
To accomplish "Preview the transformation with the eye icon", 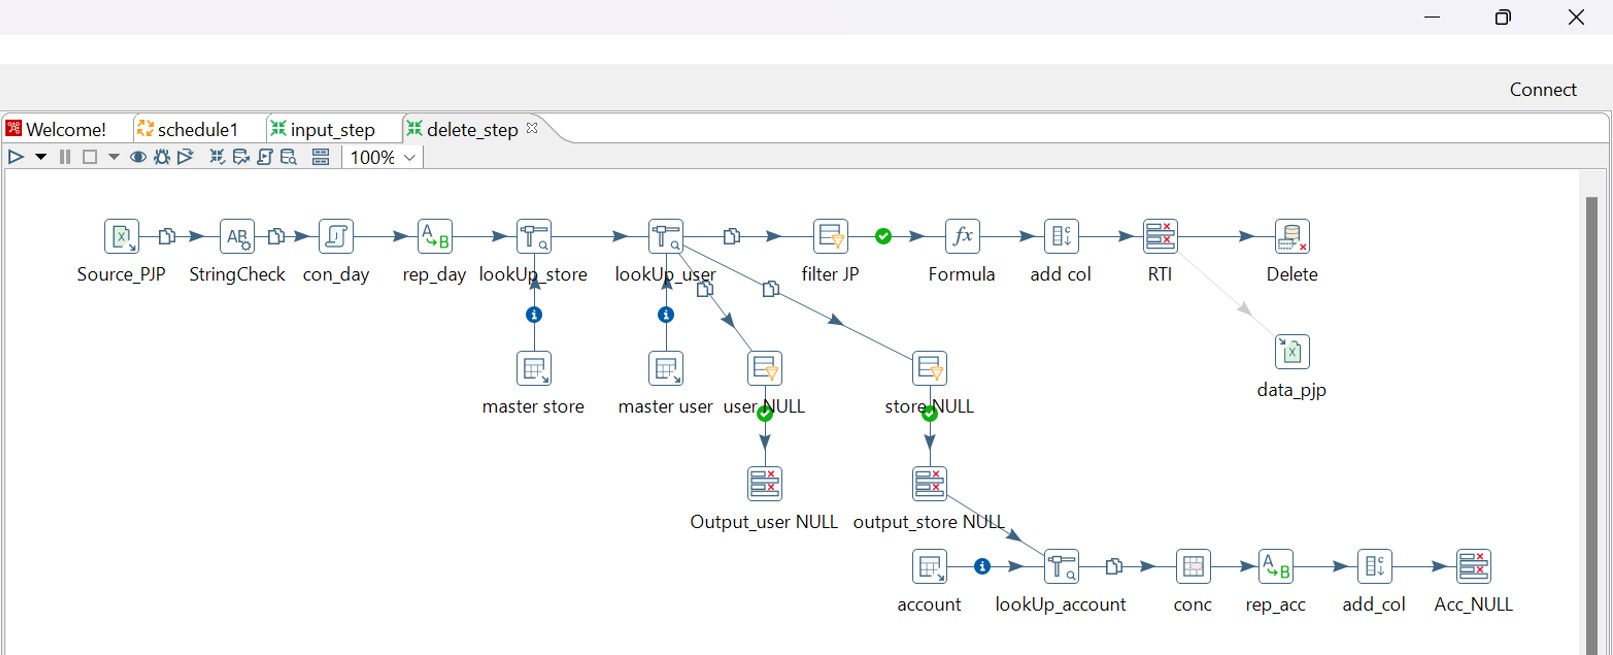I will pyautogui.click(x=138, y=157).
